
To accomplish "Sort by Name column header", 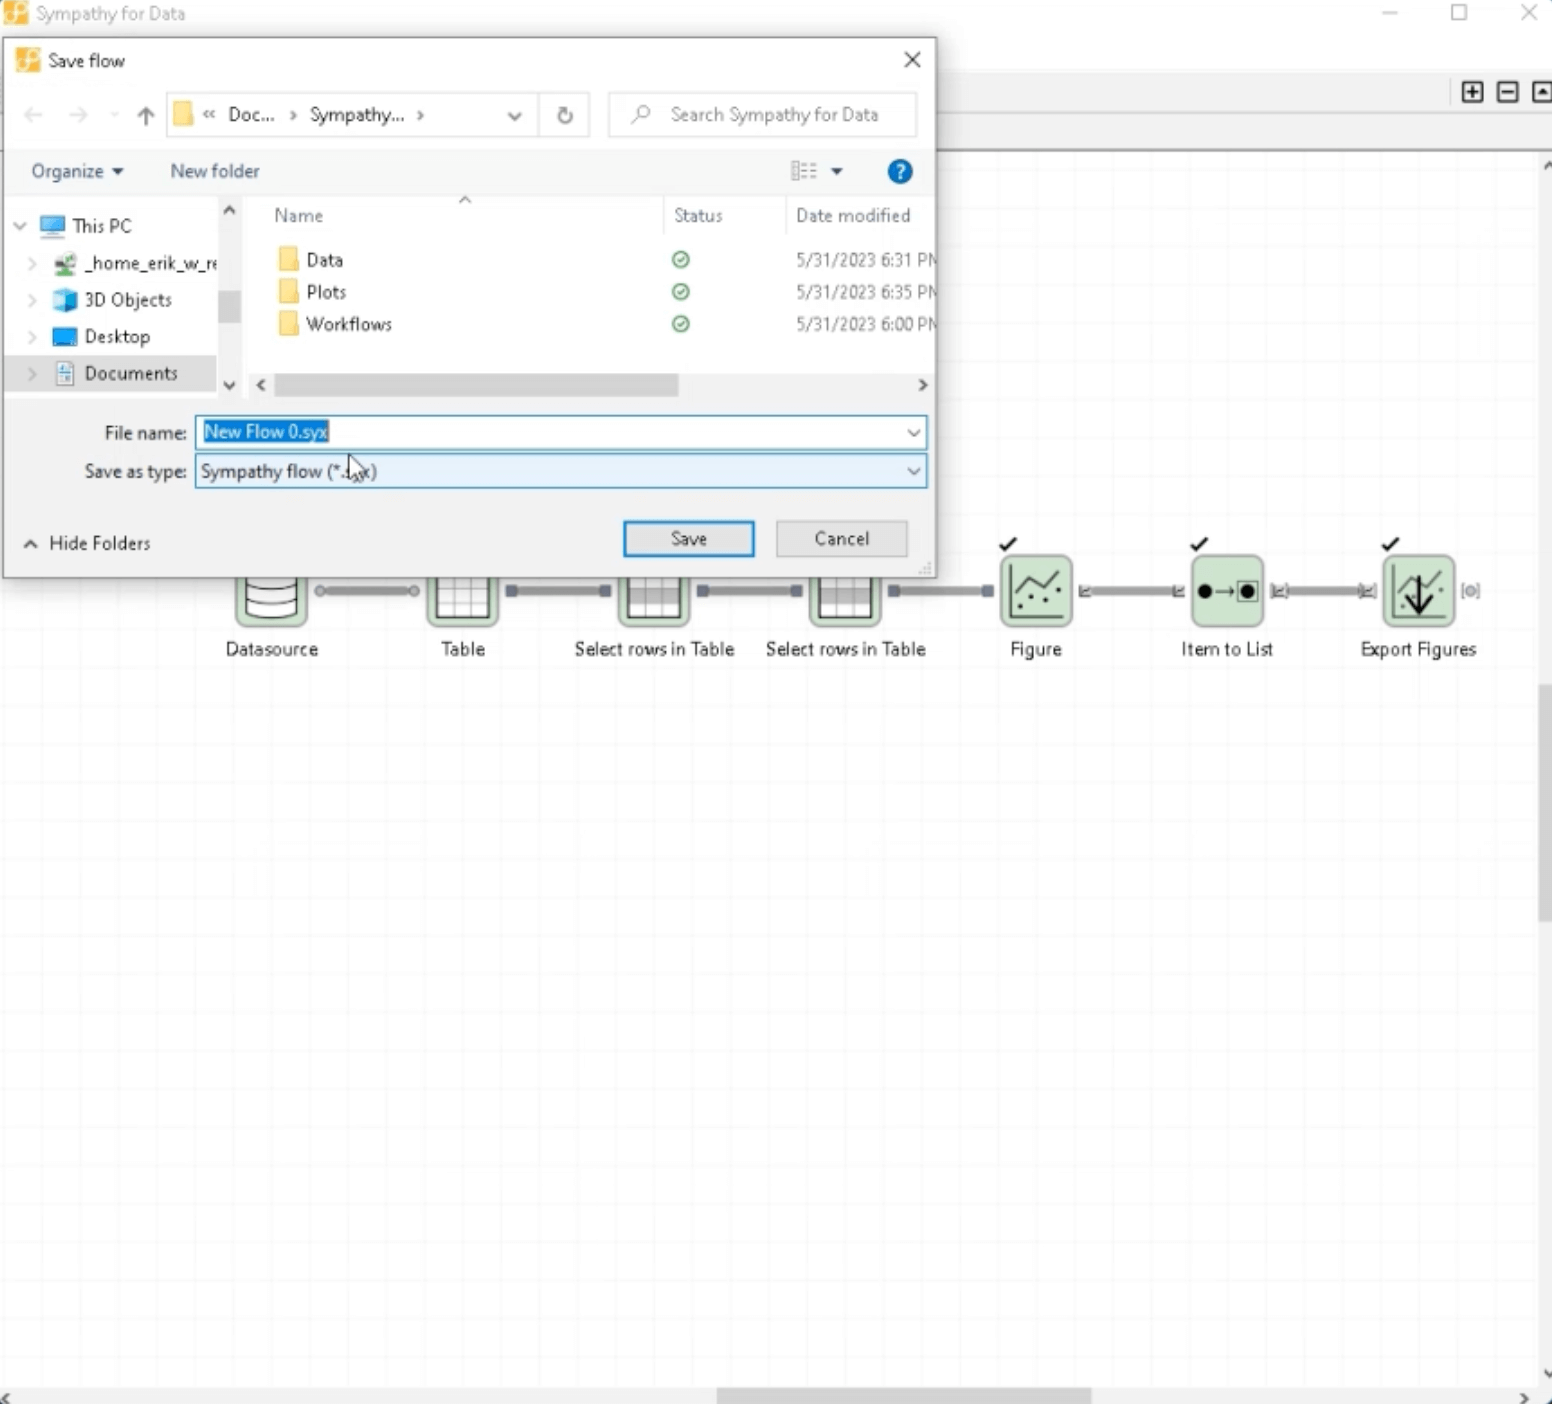I will coord(299,216).
